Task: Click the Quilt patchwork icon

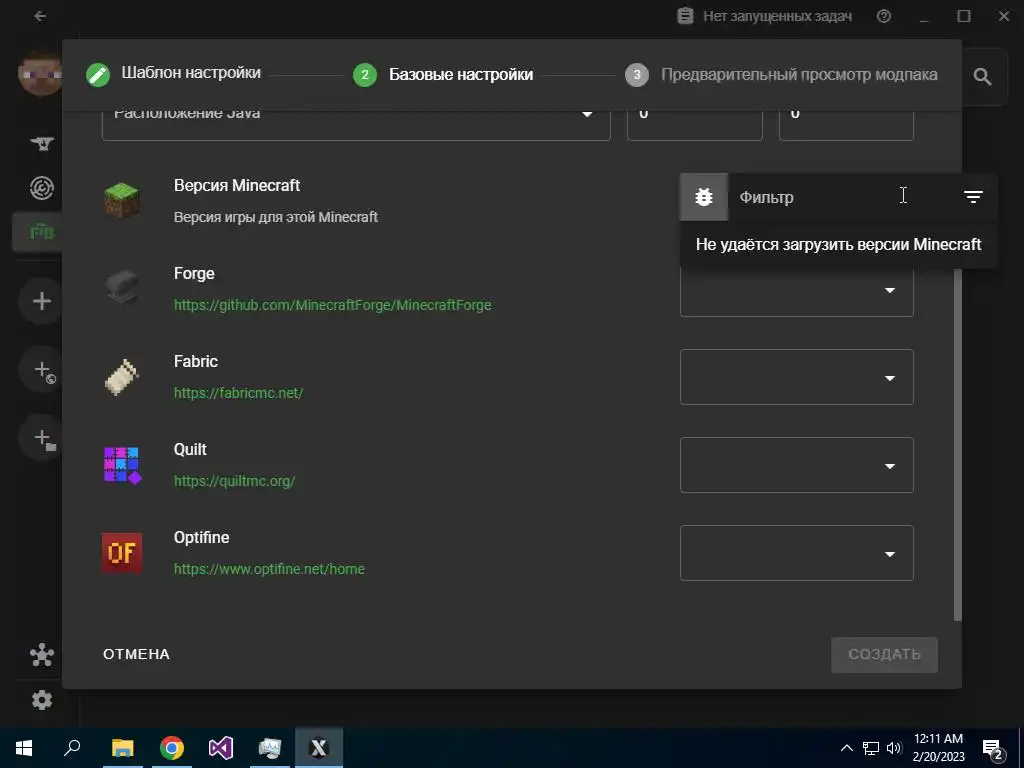Action: [122, 465]
